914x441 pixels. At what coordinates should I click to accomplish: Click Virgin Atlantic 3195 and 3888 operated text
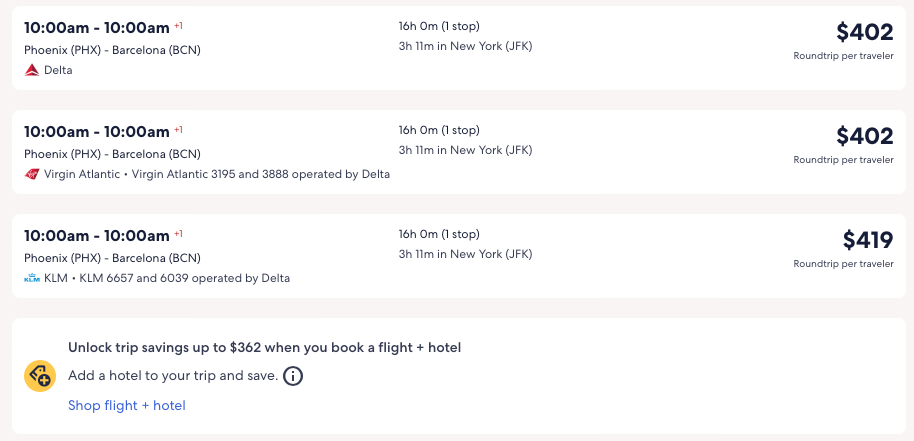click(261, 174)
